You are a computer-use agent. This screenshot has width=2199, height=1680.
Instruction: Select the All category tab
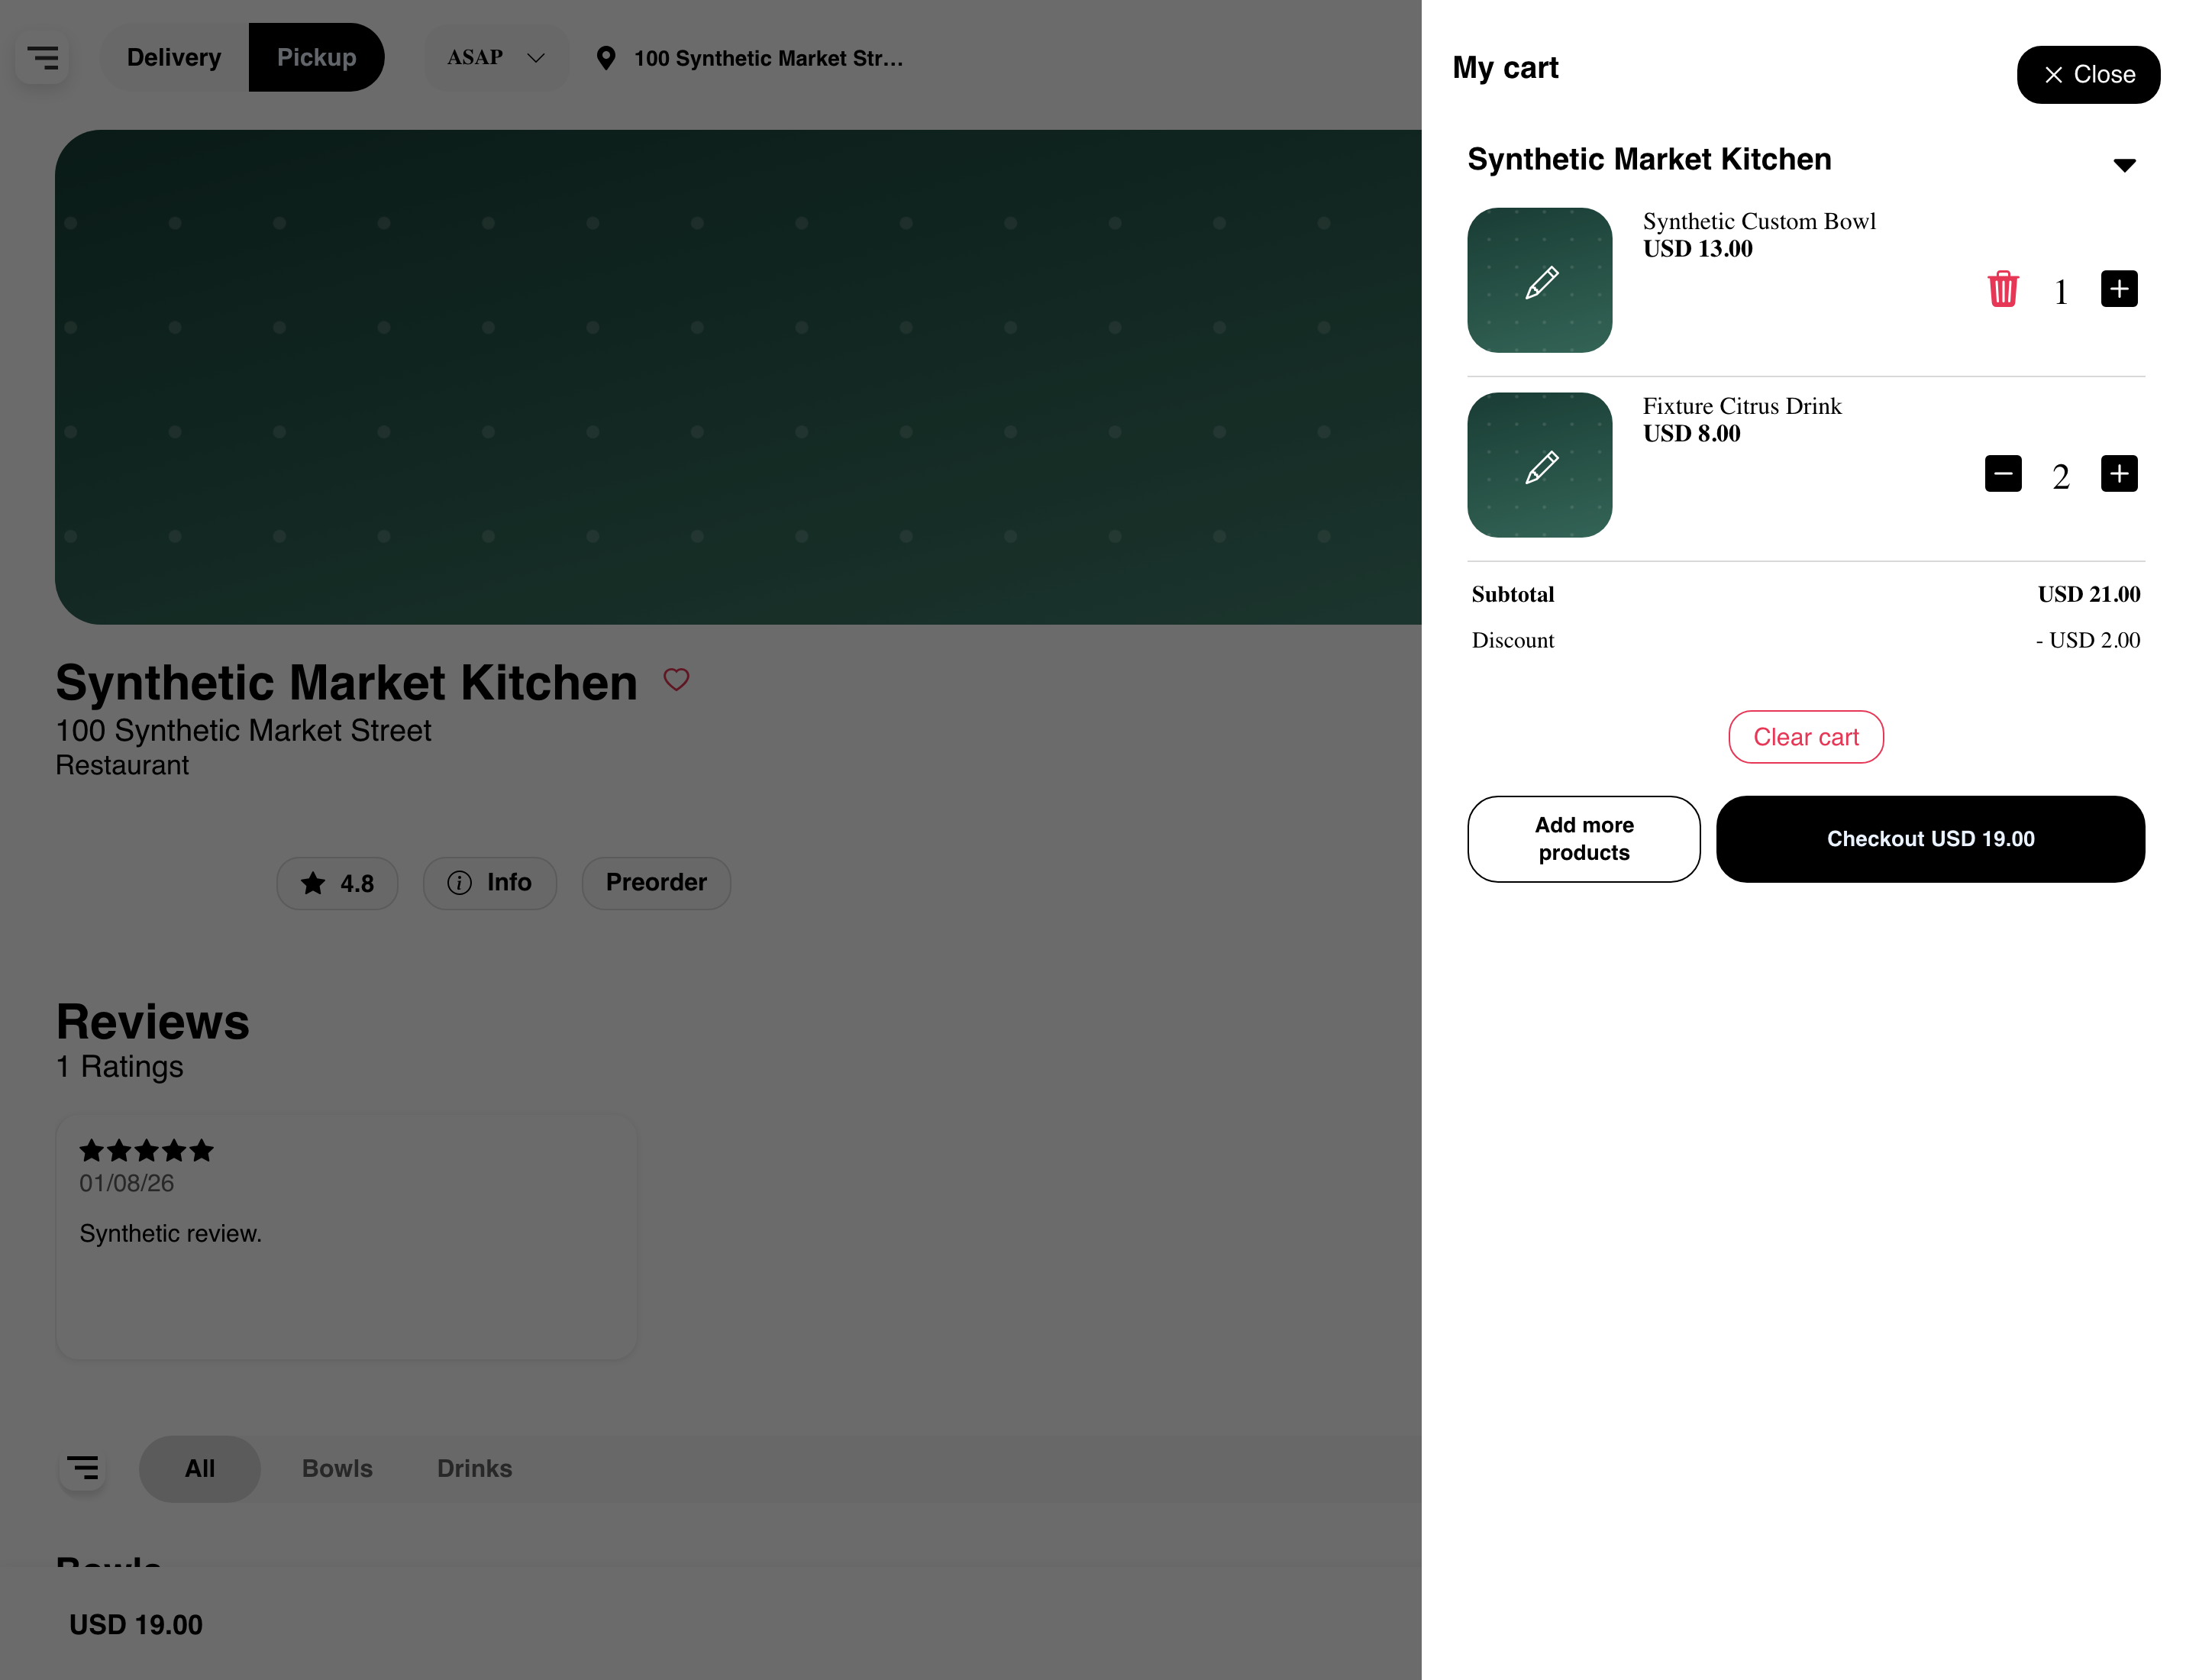point(200,1469)
